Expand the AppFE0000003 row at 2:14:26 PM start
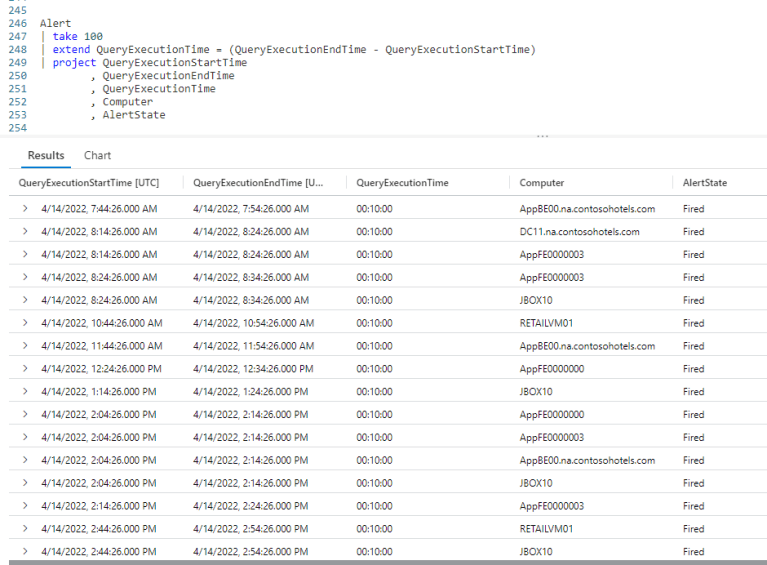The image size is (767, 565). (x=25, y=506)
